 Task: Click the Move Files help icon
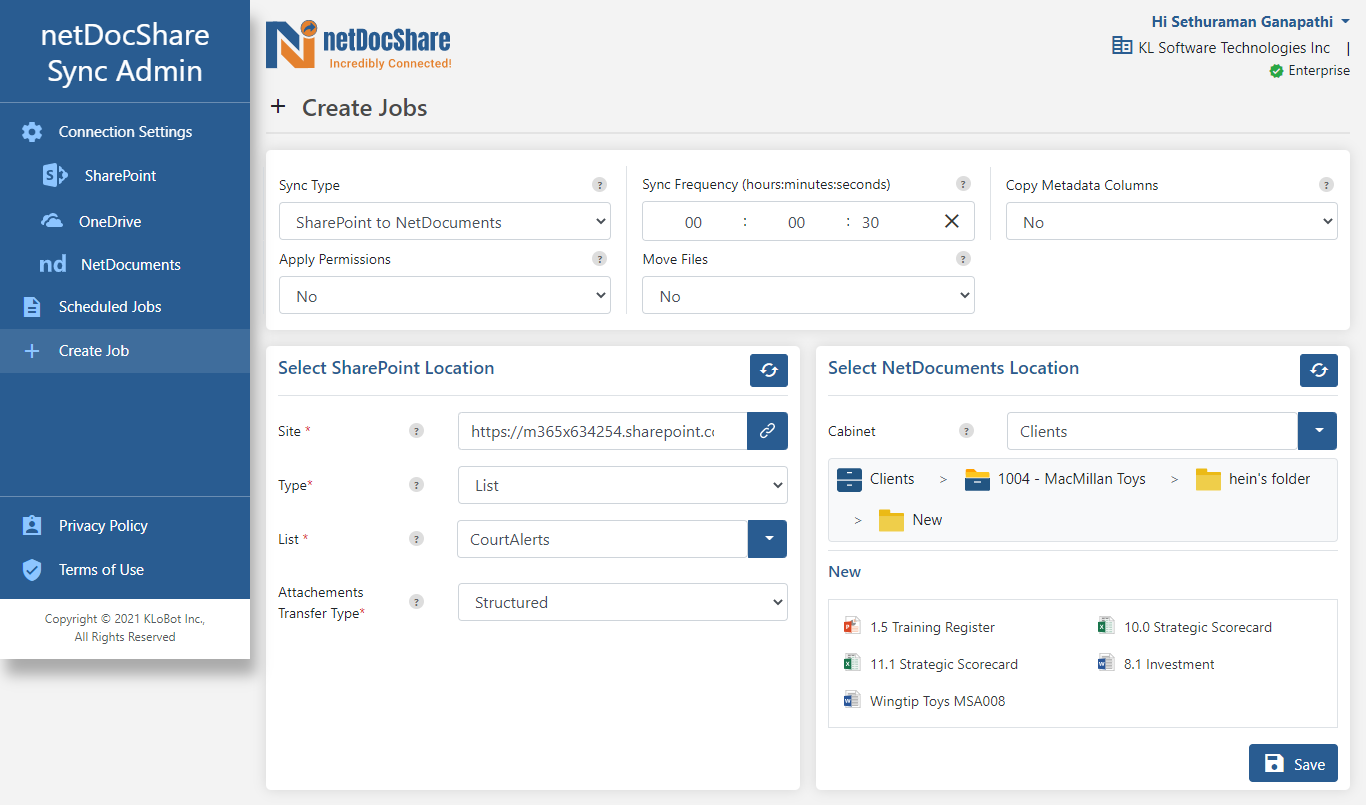pos(963,259)
